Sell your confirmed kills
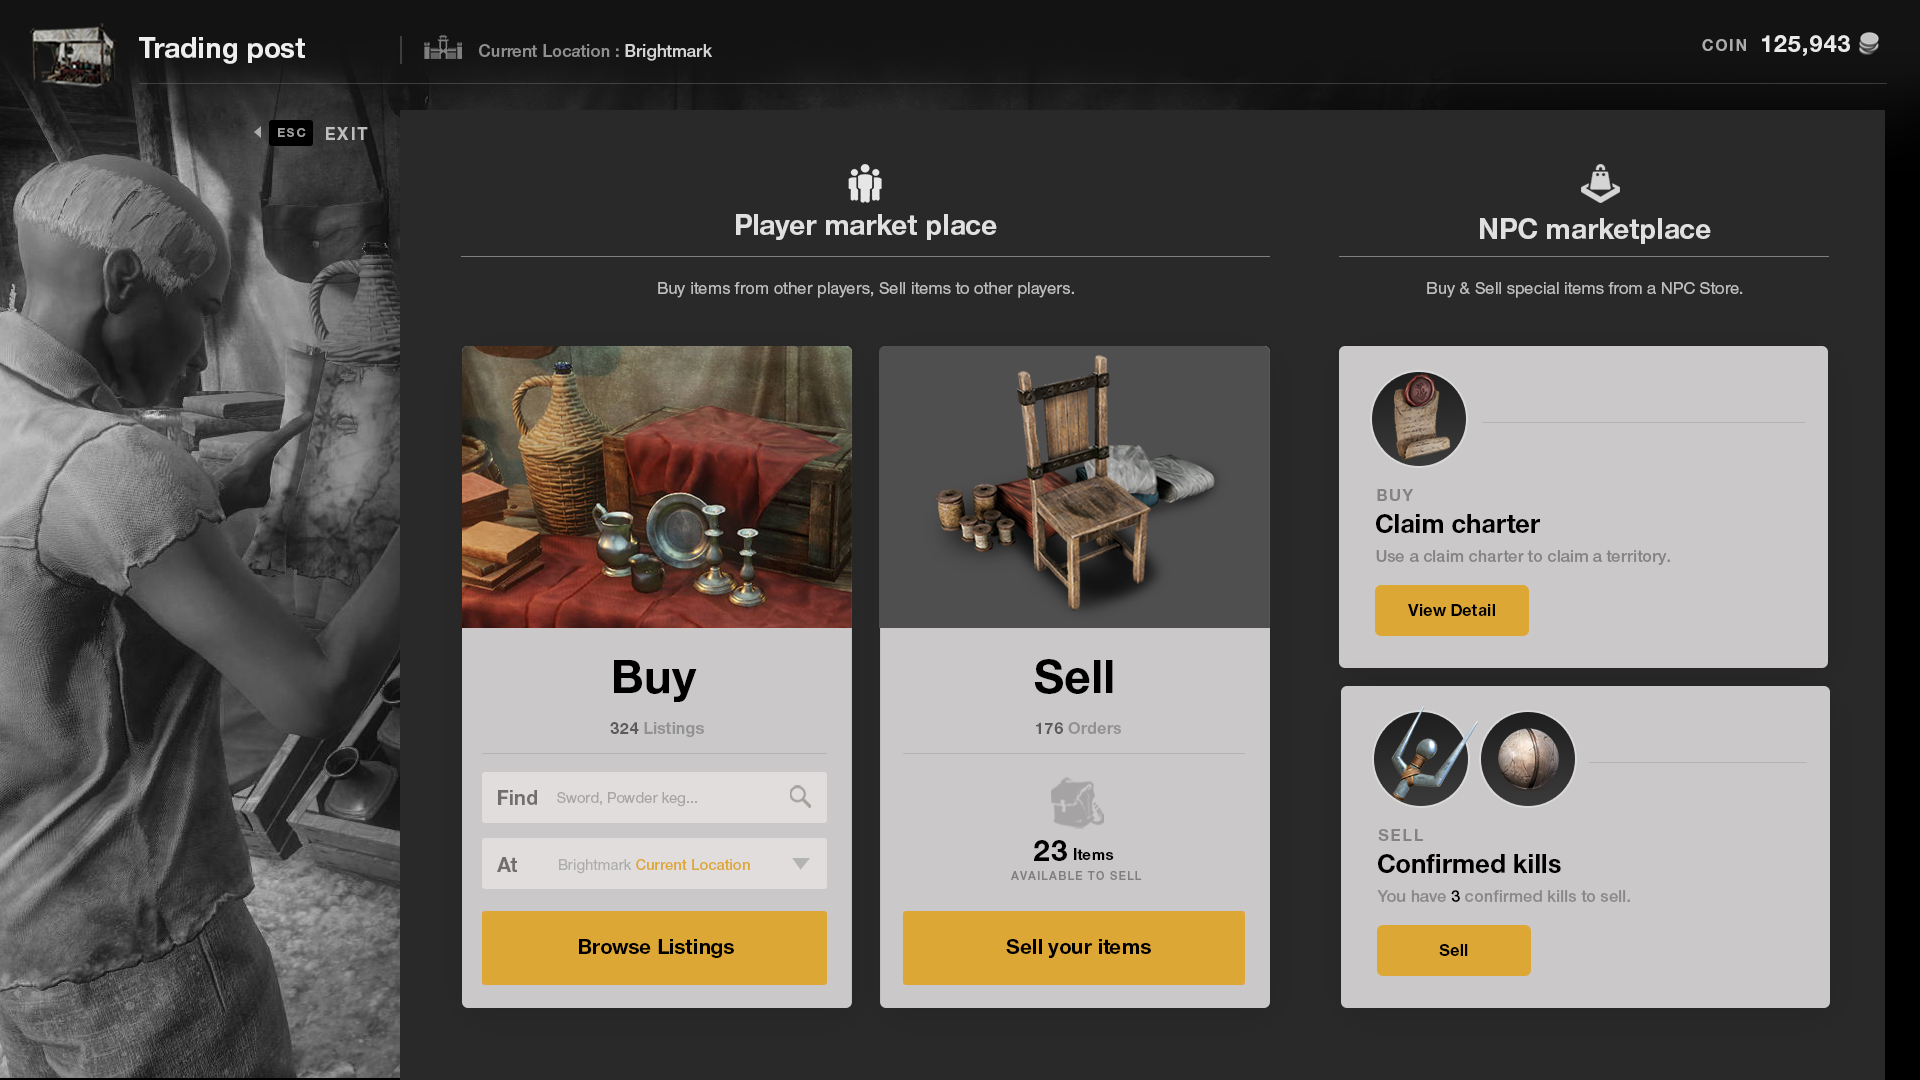Screen dimensions: 1920x1080 tap(1453, 950)
